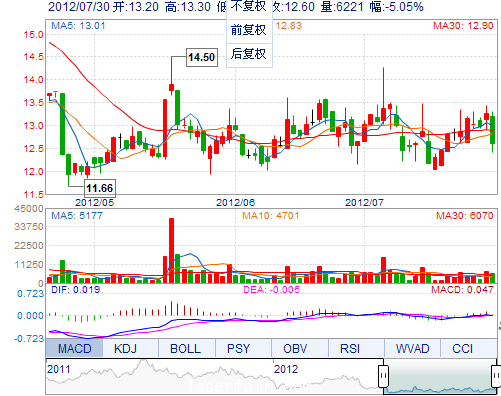Switch to the MACD indicator tab

point(74,348)
